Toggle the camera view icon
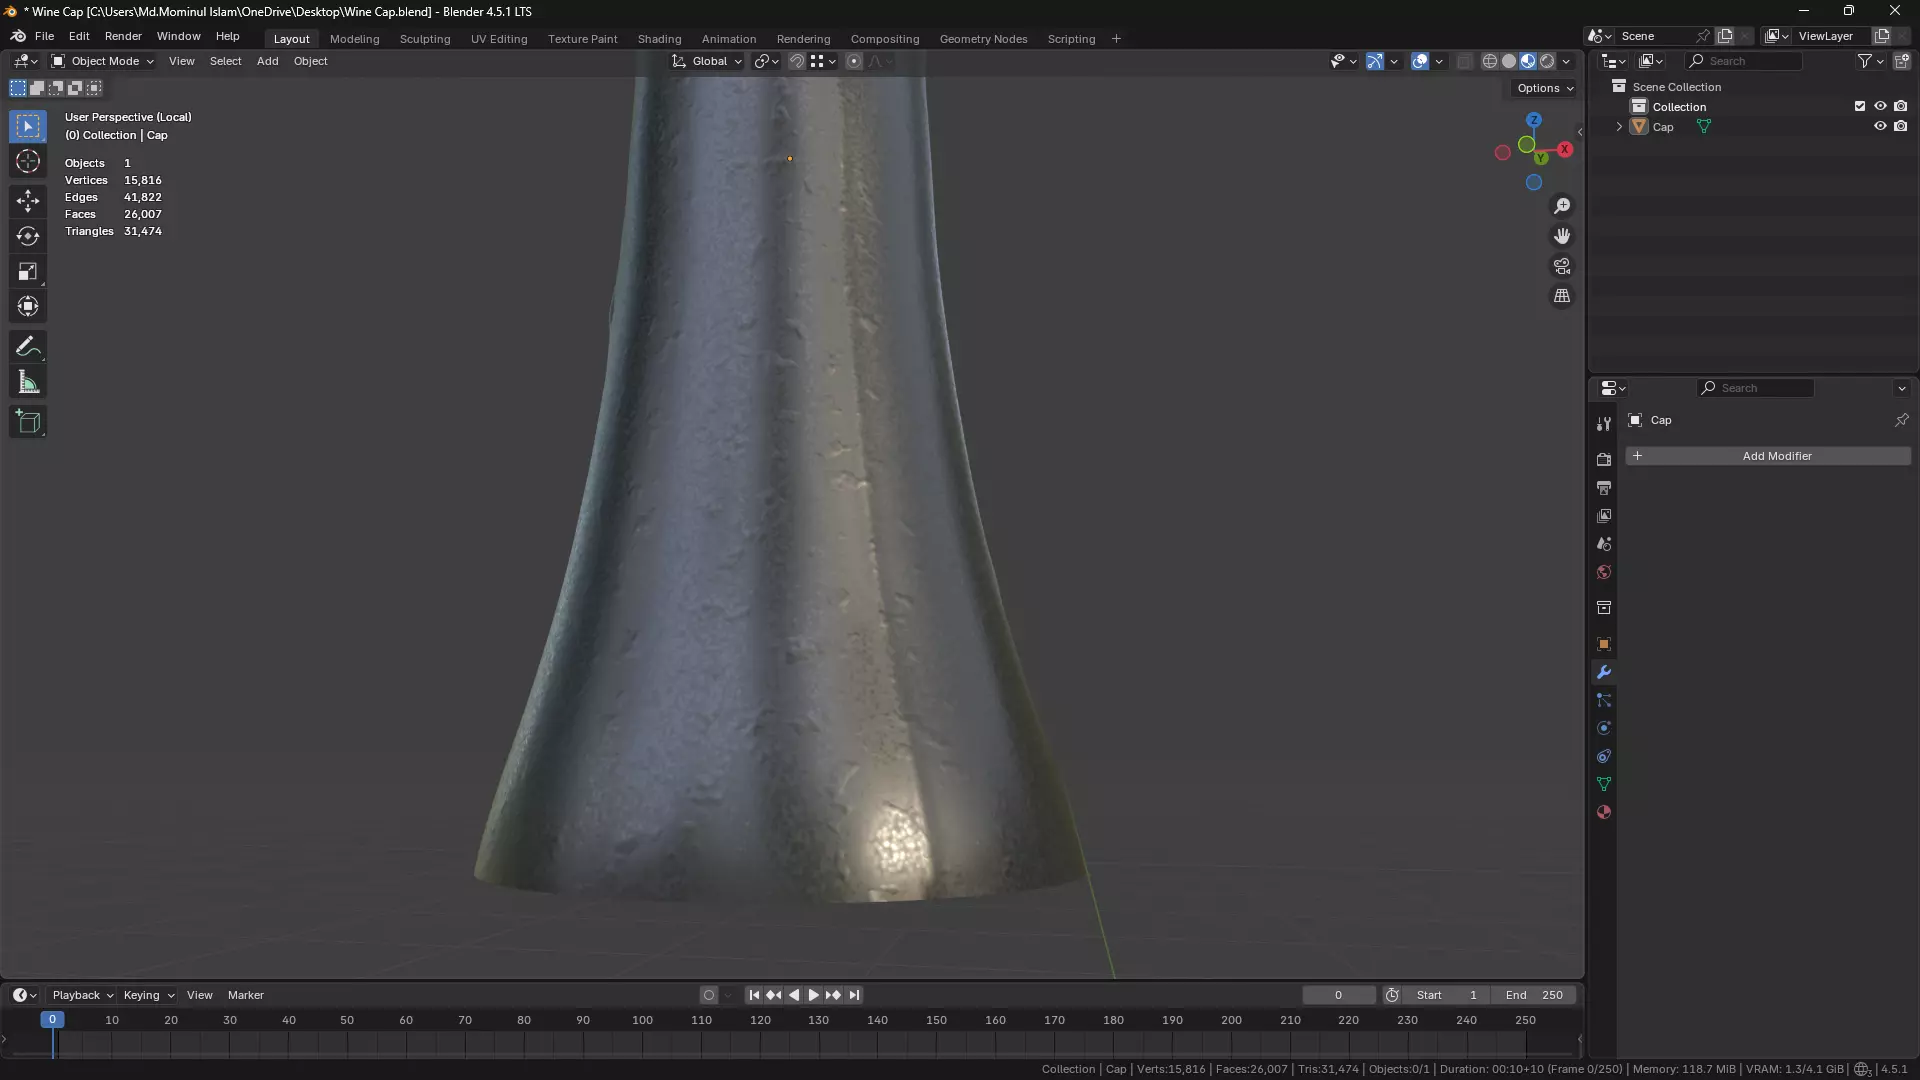Viewport: 1920px width, 1080px height. tap(1562, 266)
